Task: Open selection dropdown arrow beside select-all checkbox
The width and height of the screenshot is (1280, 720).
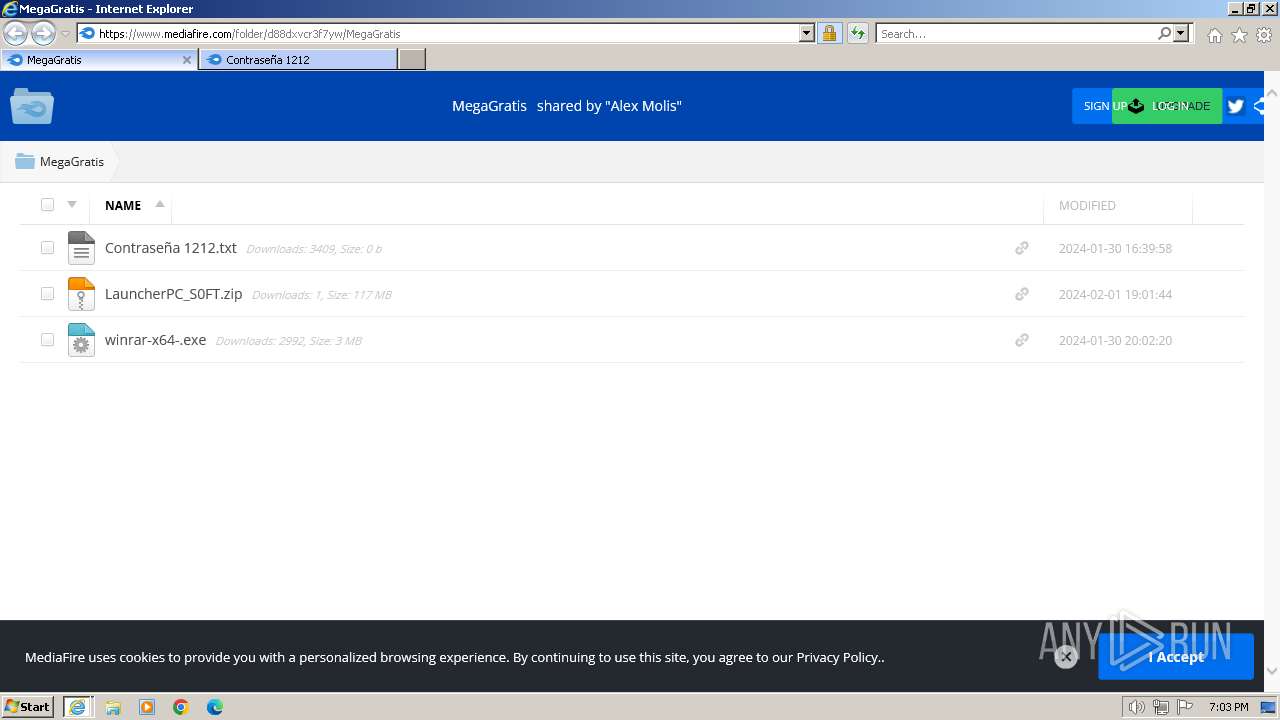Action: 72,205
